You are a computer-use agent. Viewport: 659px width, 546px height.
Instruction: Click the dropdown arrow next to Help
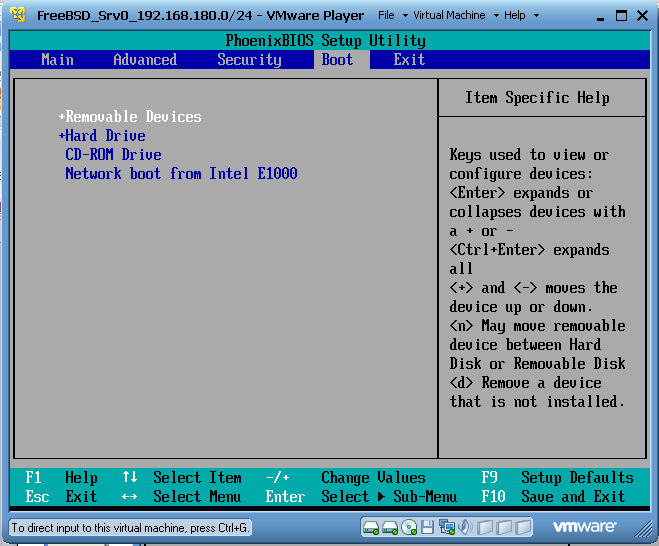[536, 16]
